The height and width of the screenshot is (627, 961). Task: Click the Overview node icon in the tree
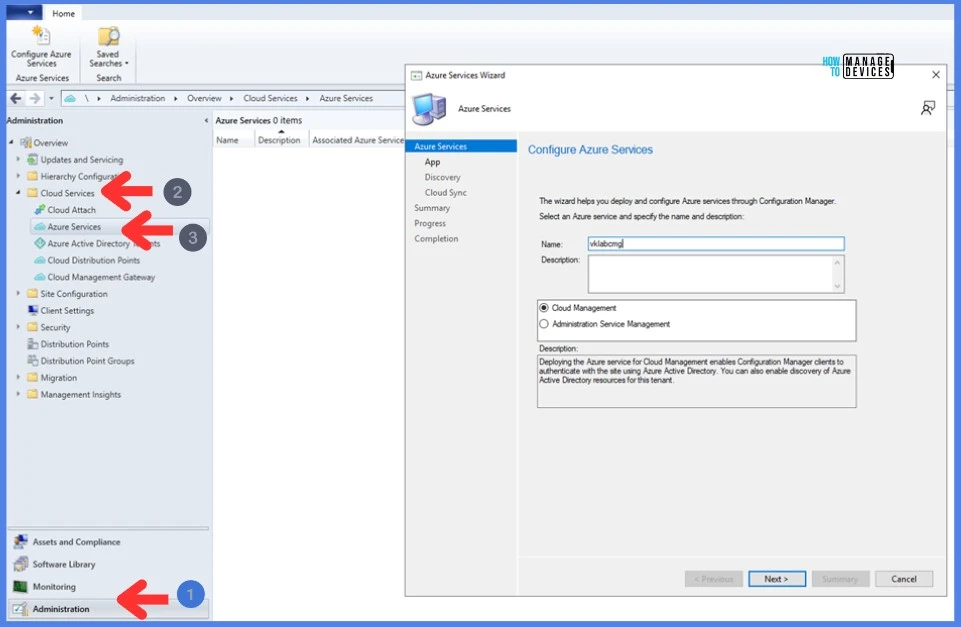click(26, 143)
